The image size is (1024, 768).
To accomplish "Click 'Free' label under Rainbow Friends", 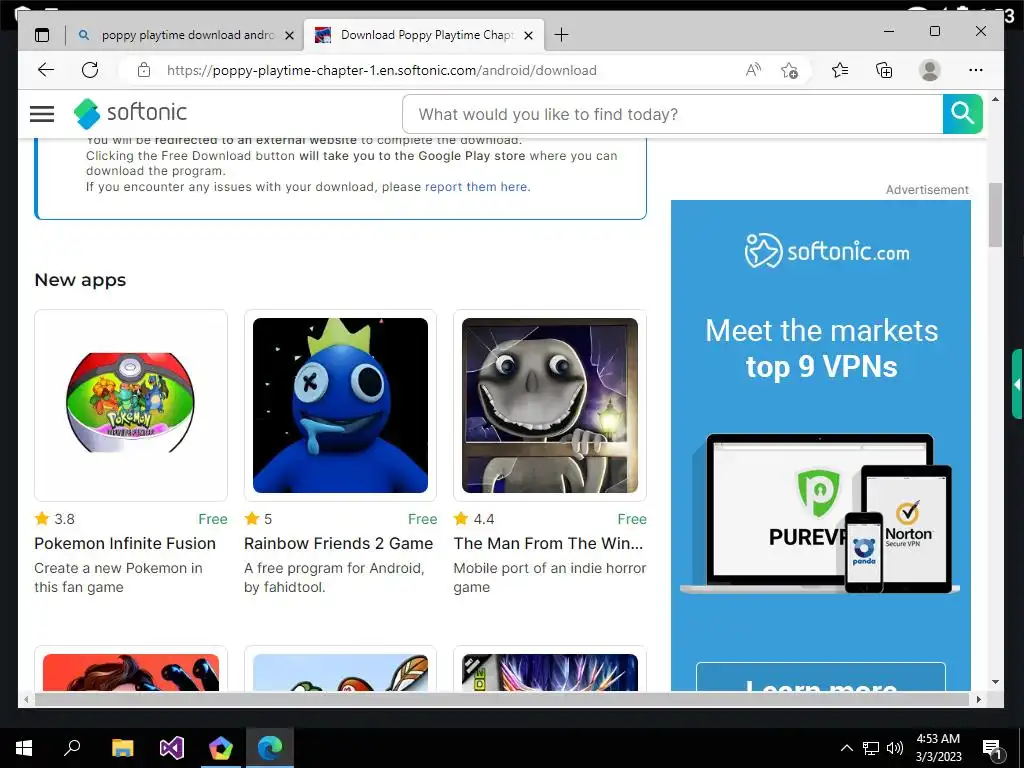I will 423,519.
